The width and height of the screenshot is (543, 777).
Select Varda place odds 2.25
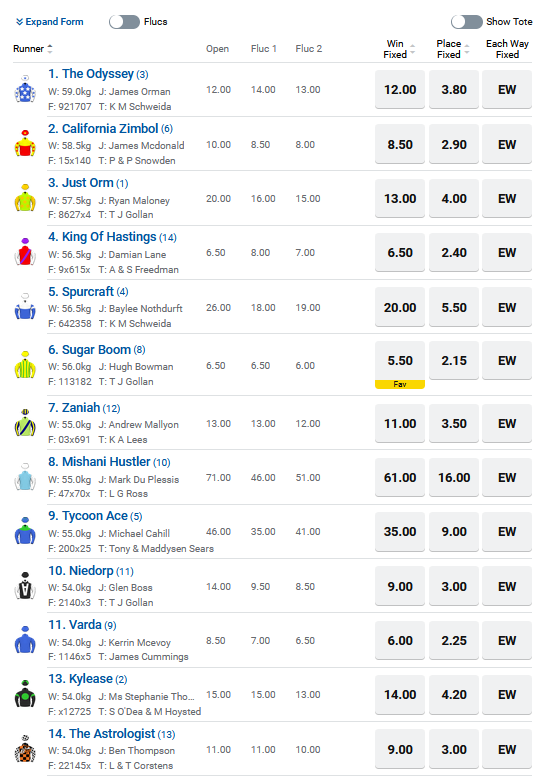[x=454, y=640]
